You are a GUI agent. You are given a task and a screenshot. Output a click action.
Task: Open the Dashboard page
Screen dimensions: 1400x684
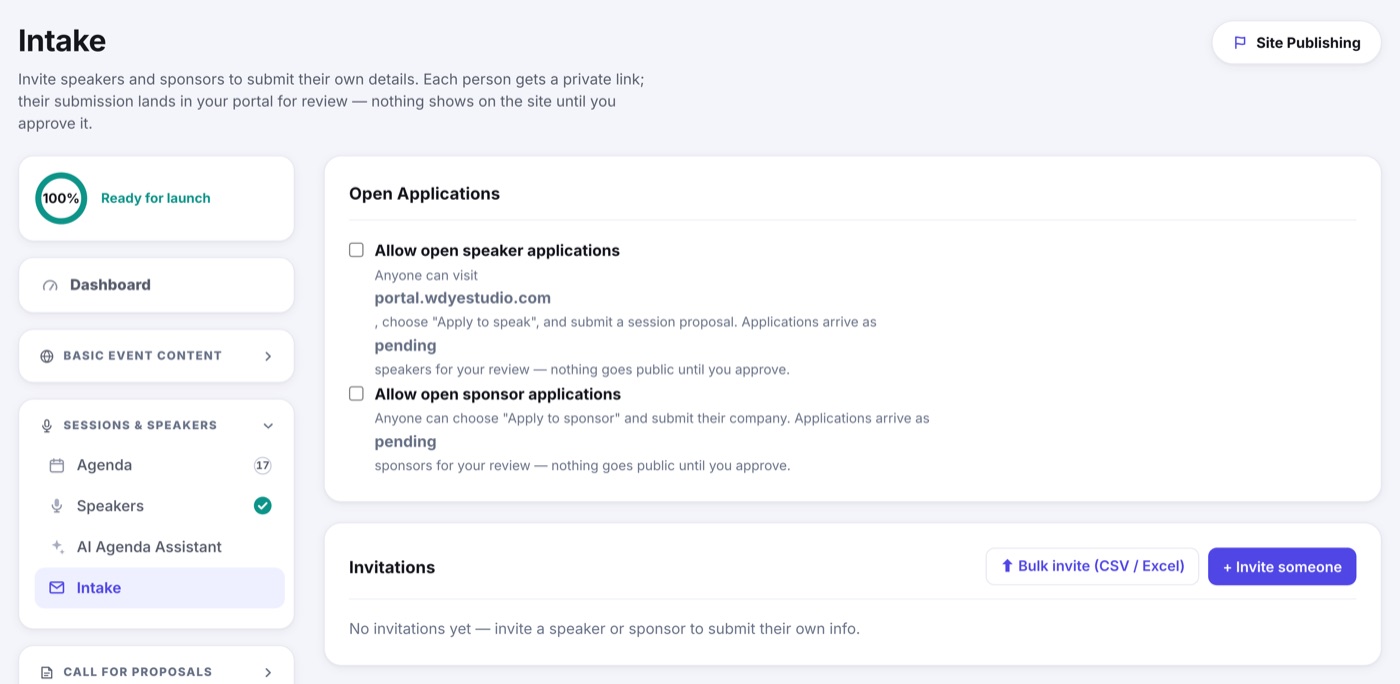(156, 285)
